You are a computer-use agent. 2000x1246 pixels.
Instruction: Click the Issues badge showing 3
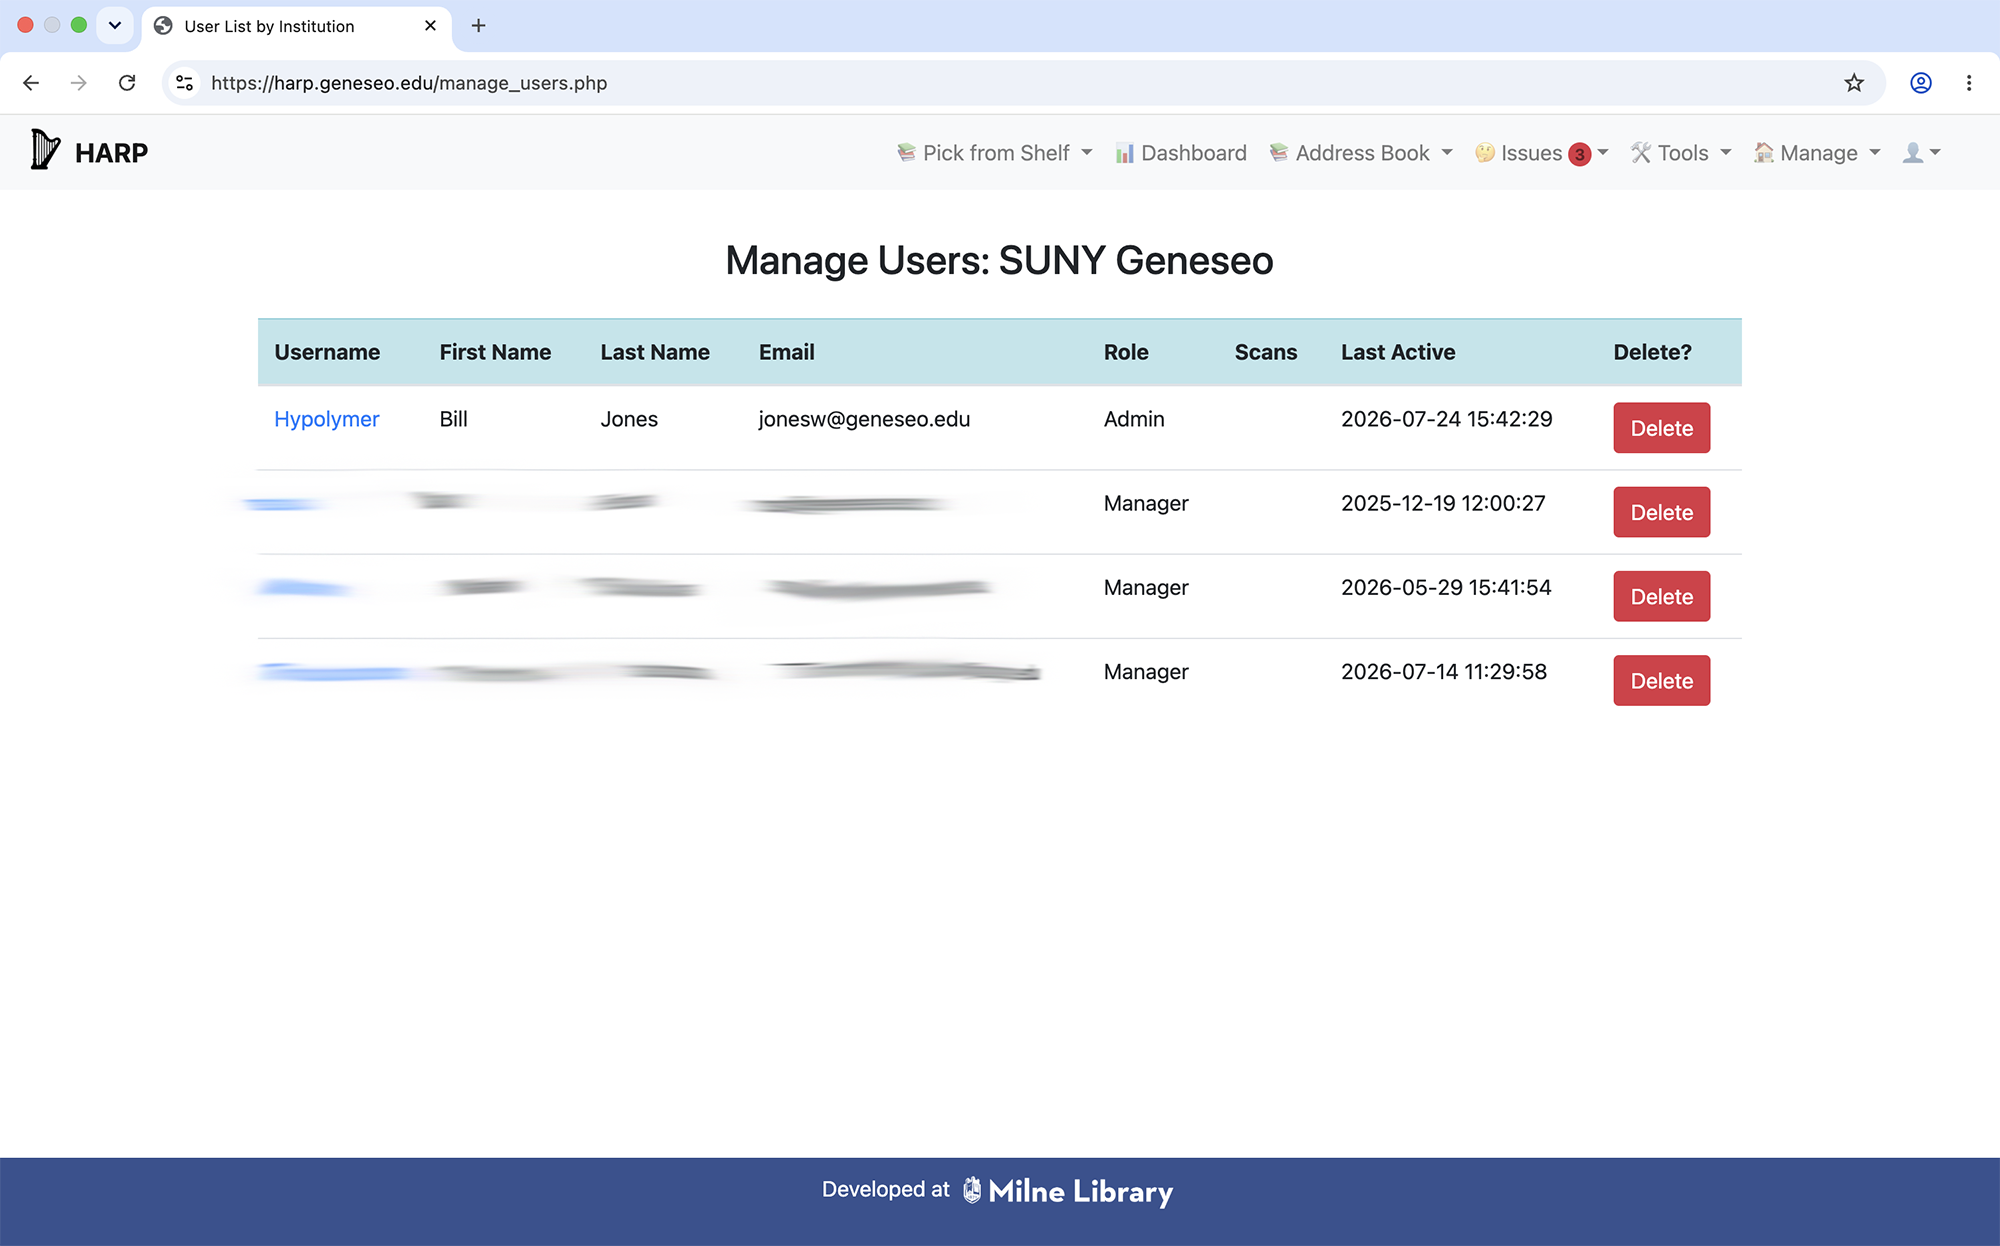click(x=1579, y=154)
